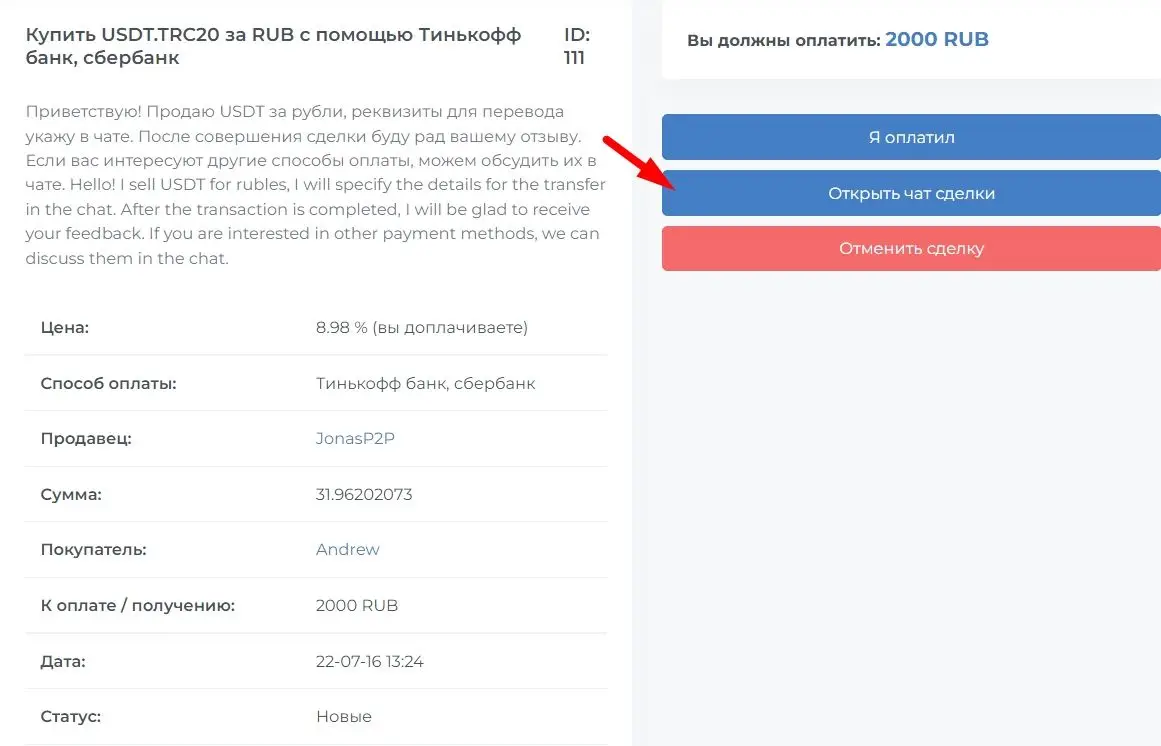Click the 'К оплате / получению' 2000 RUB value
1161x746 pixels.
pos(357,605)
